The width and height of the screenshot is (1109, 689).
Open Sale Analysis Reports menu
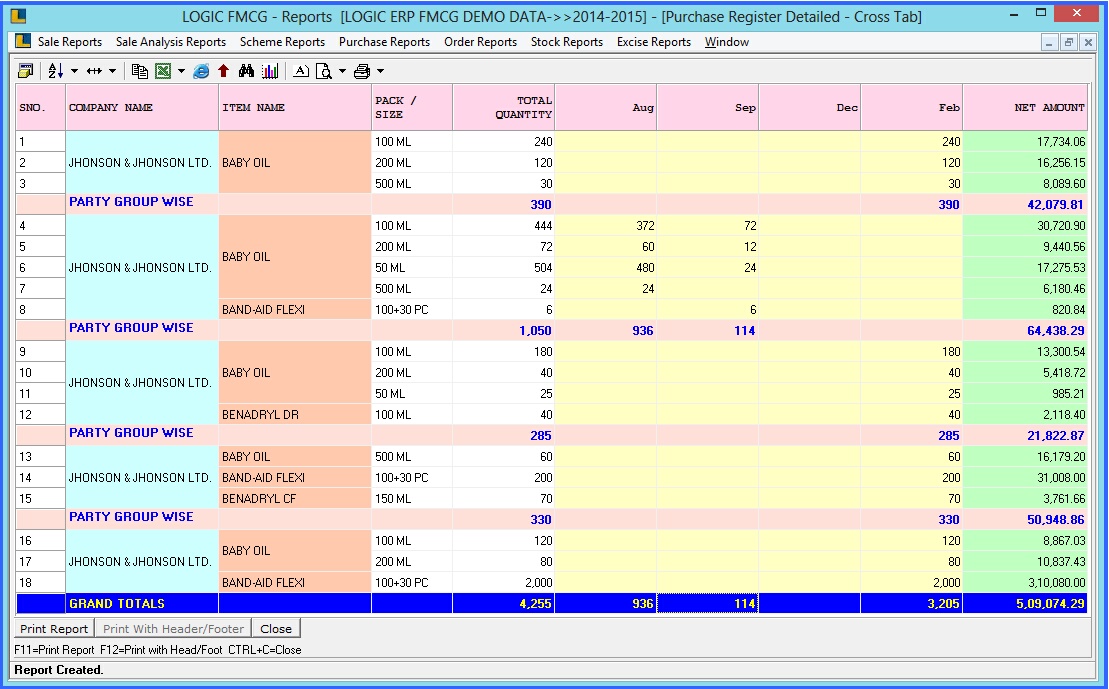pyautogui.click(x=171, y=42)
